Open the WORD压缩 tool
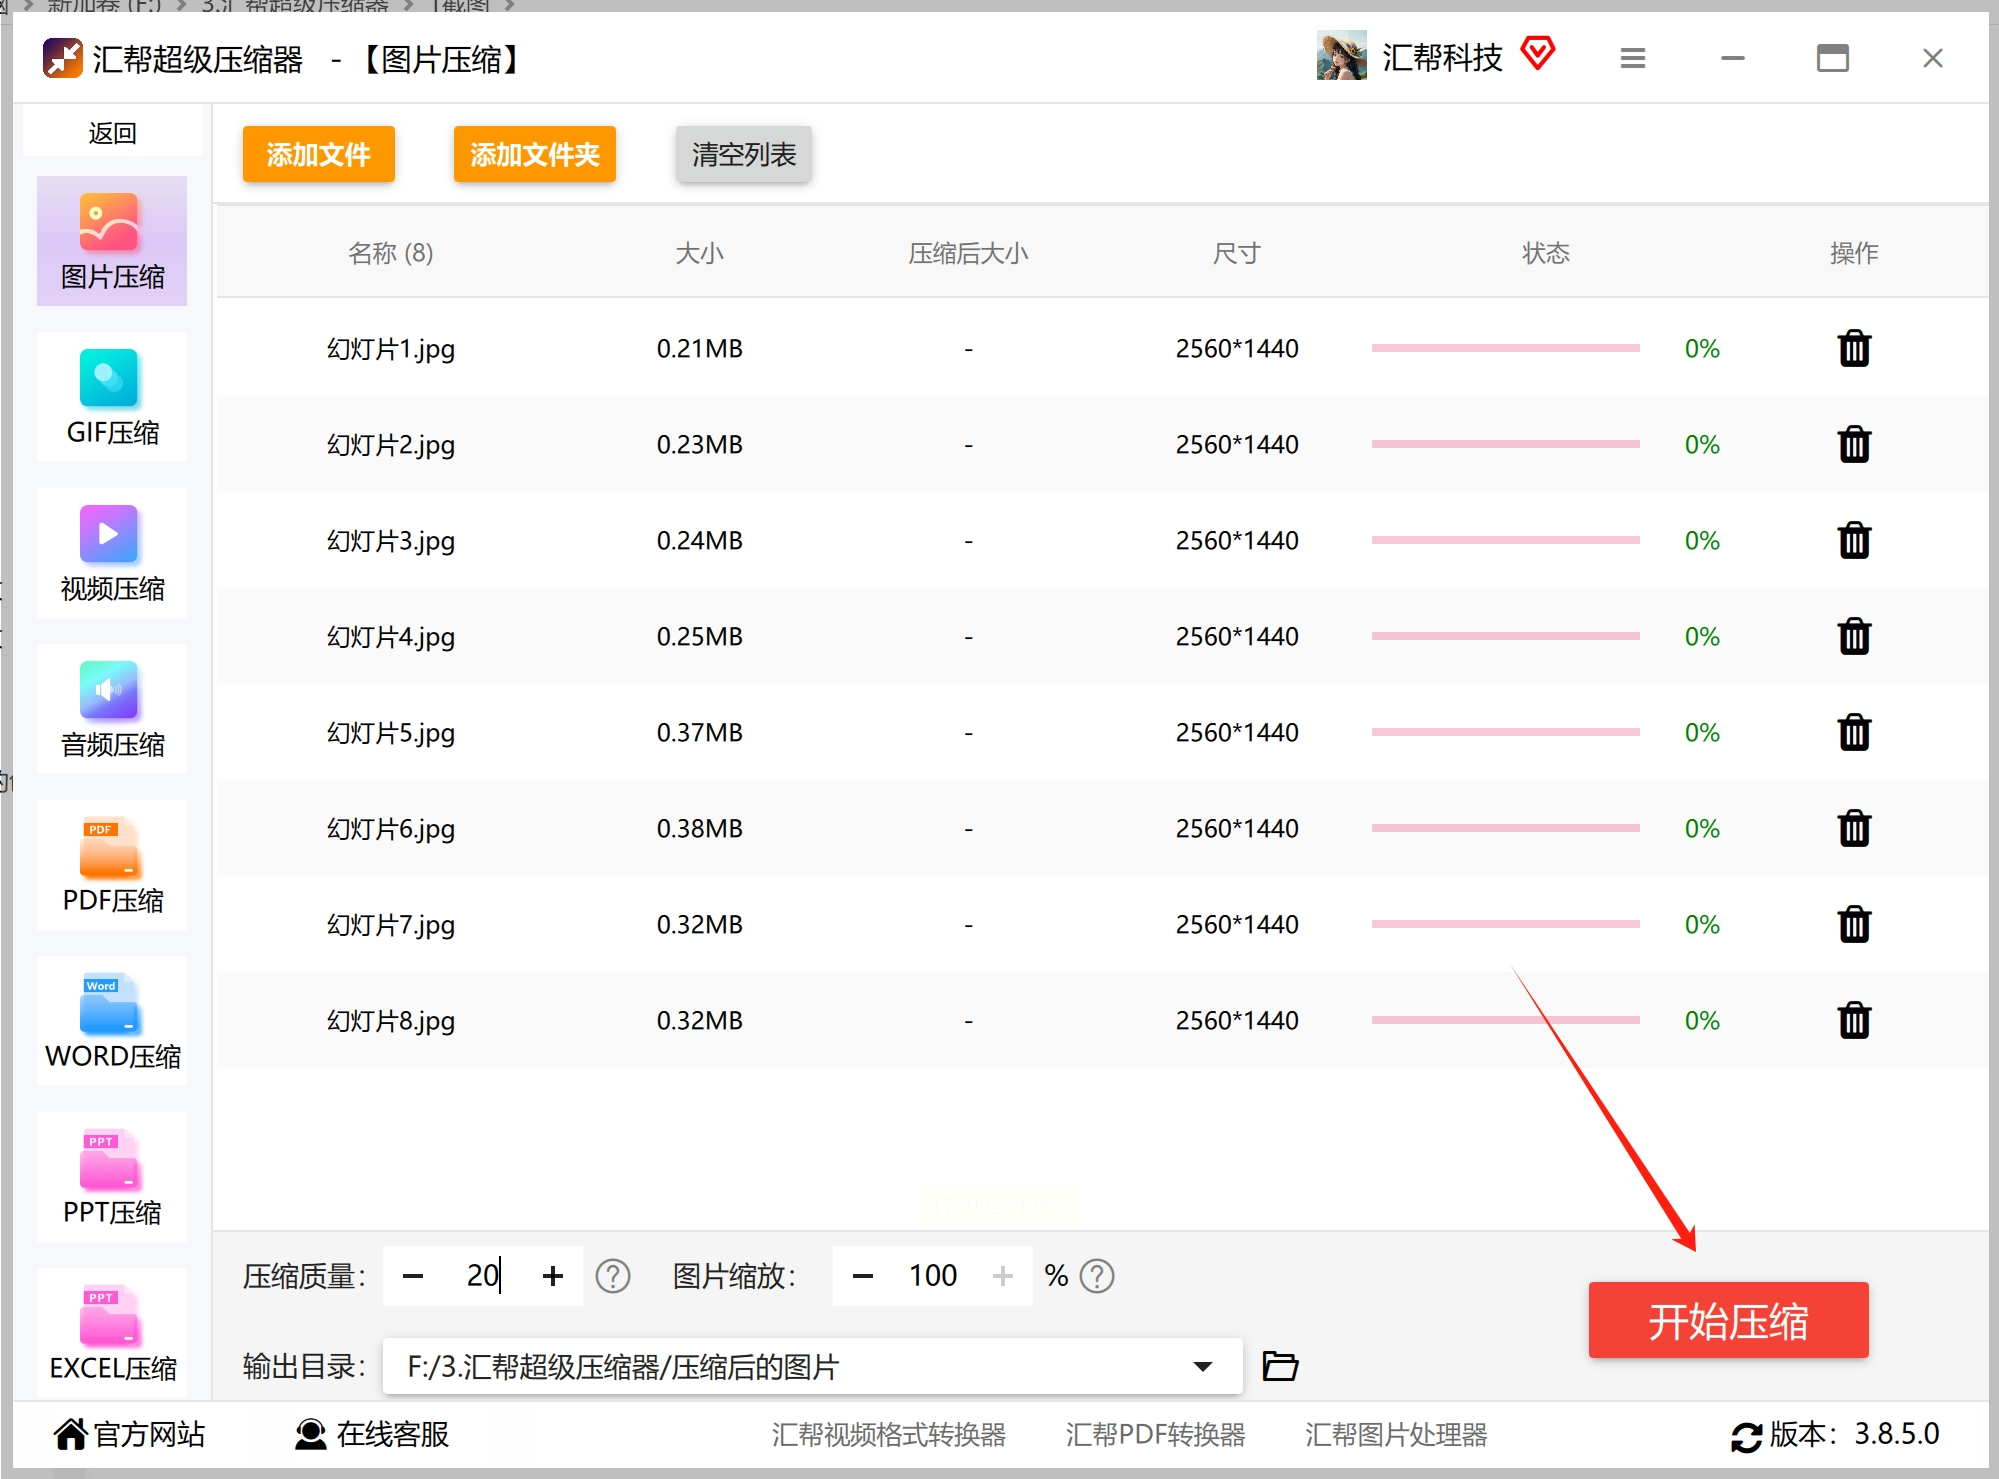 tap(112, 1022)
